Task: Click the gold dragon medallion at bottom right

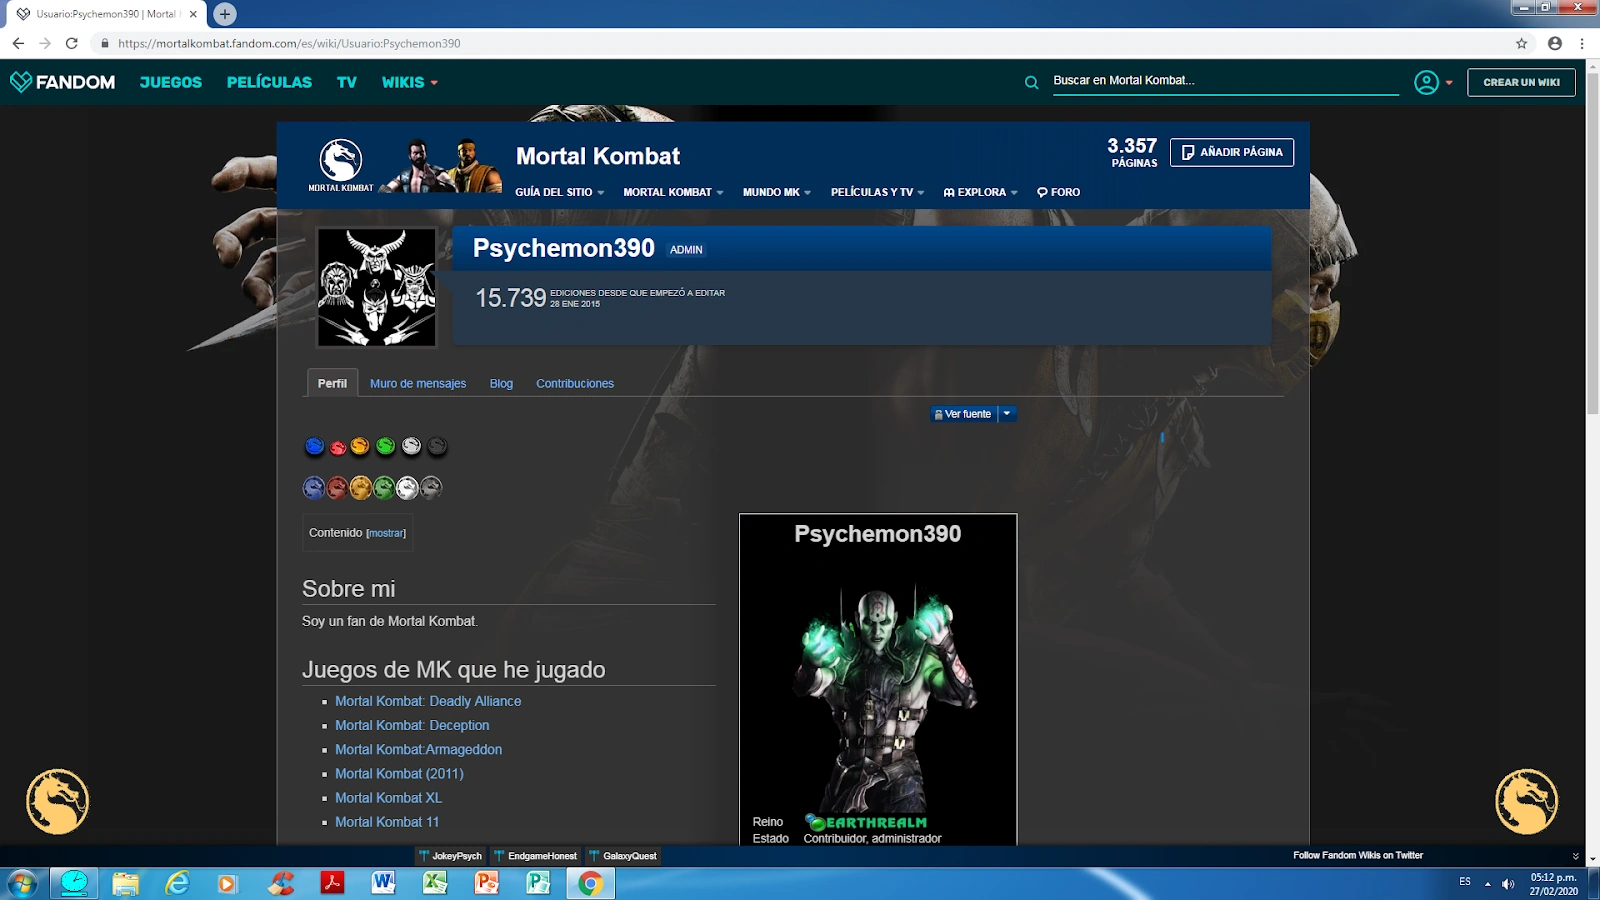Action: click(x=1526, y=801)
